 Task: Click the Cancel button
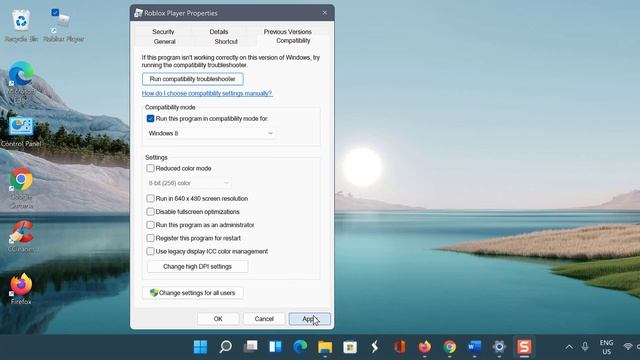pyautogui.click(x=264, y=319)
